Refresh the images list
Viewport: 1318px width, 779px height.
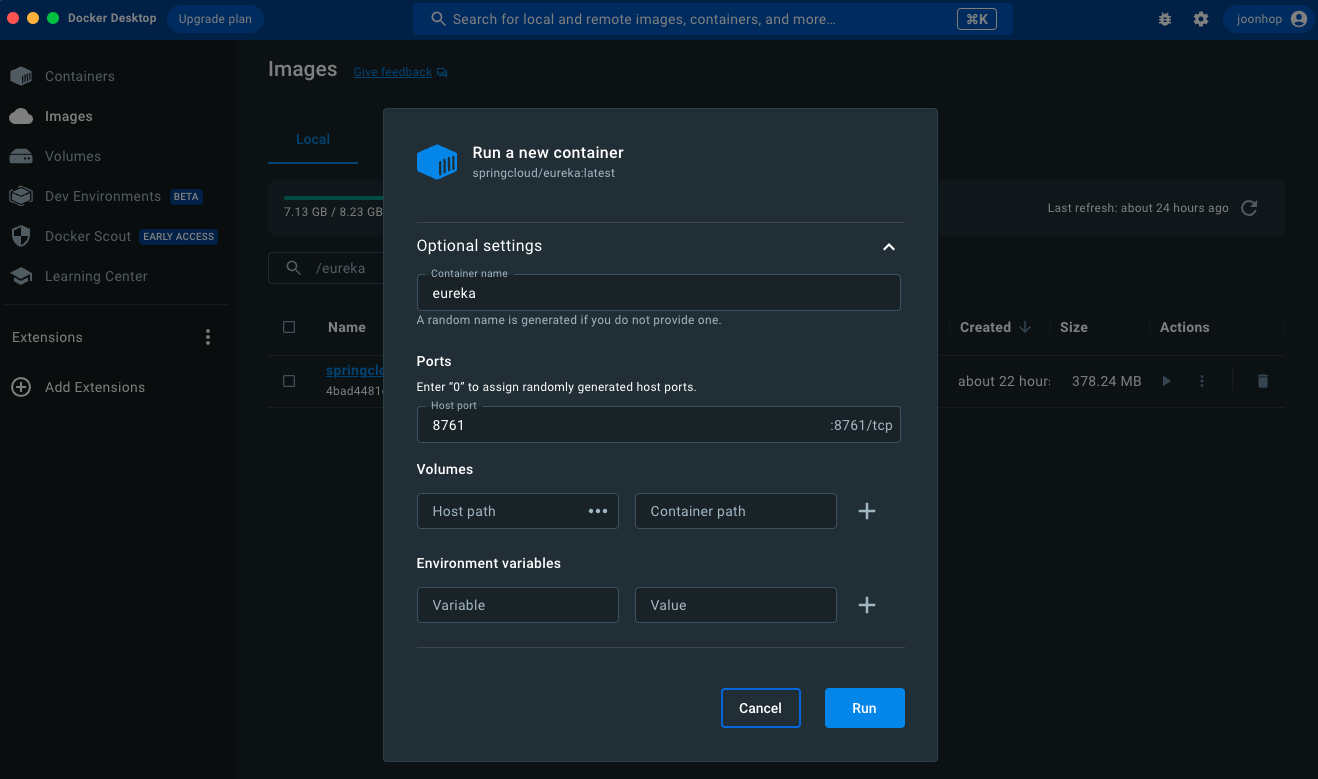click(x=1249, y=208)
